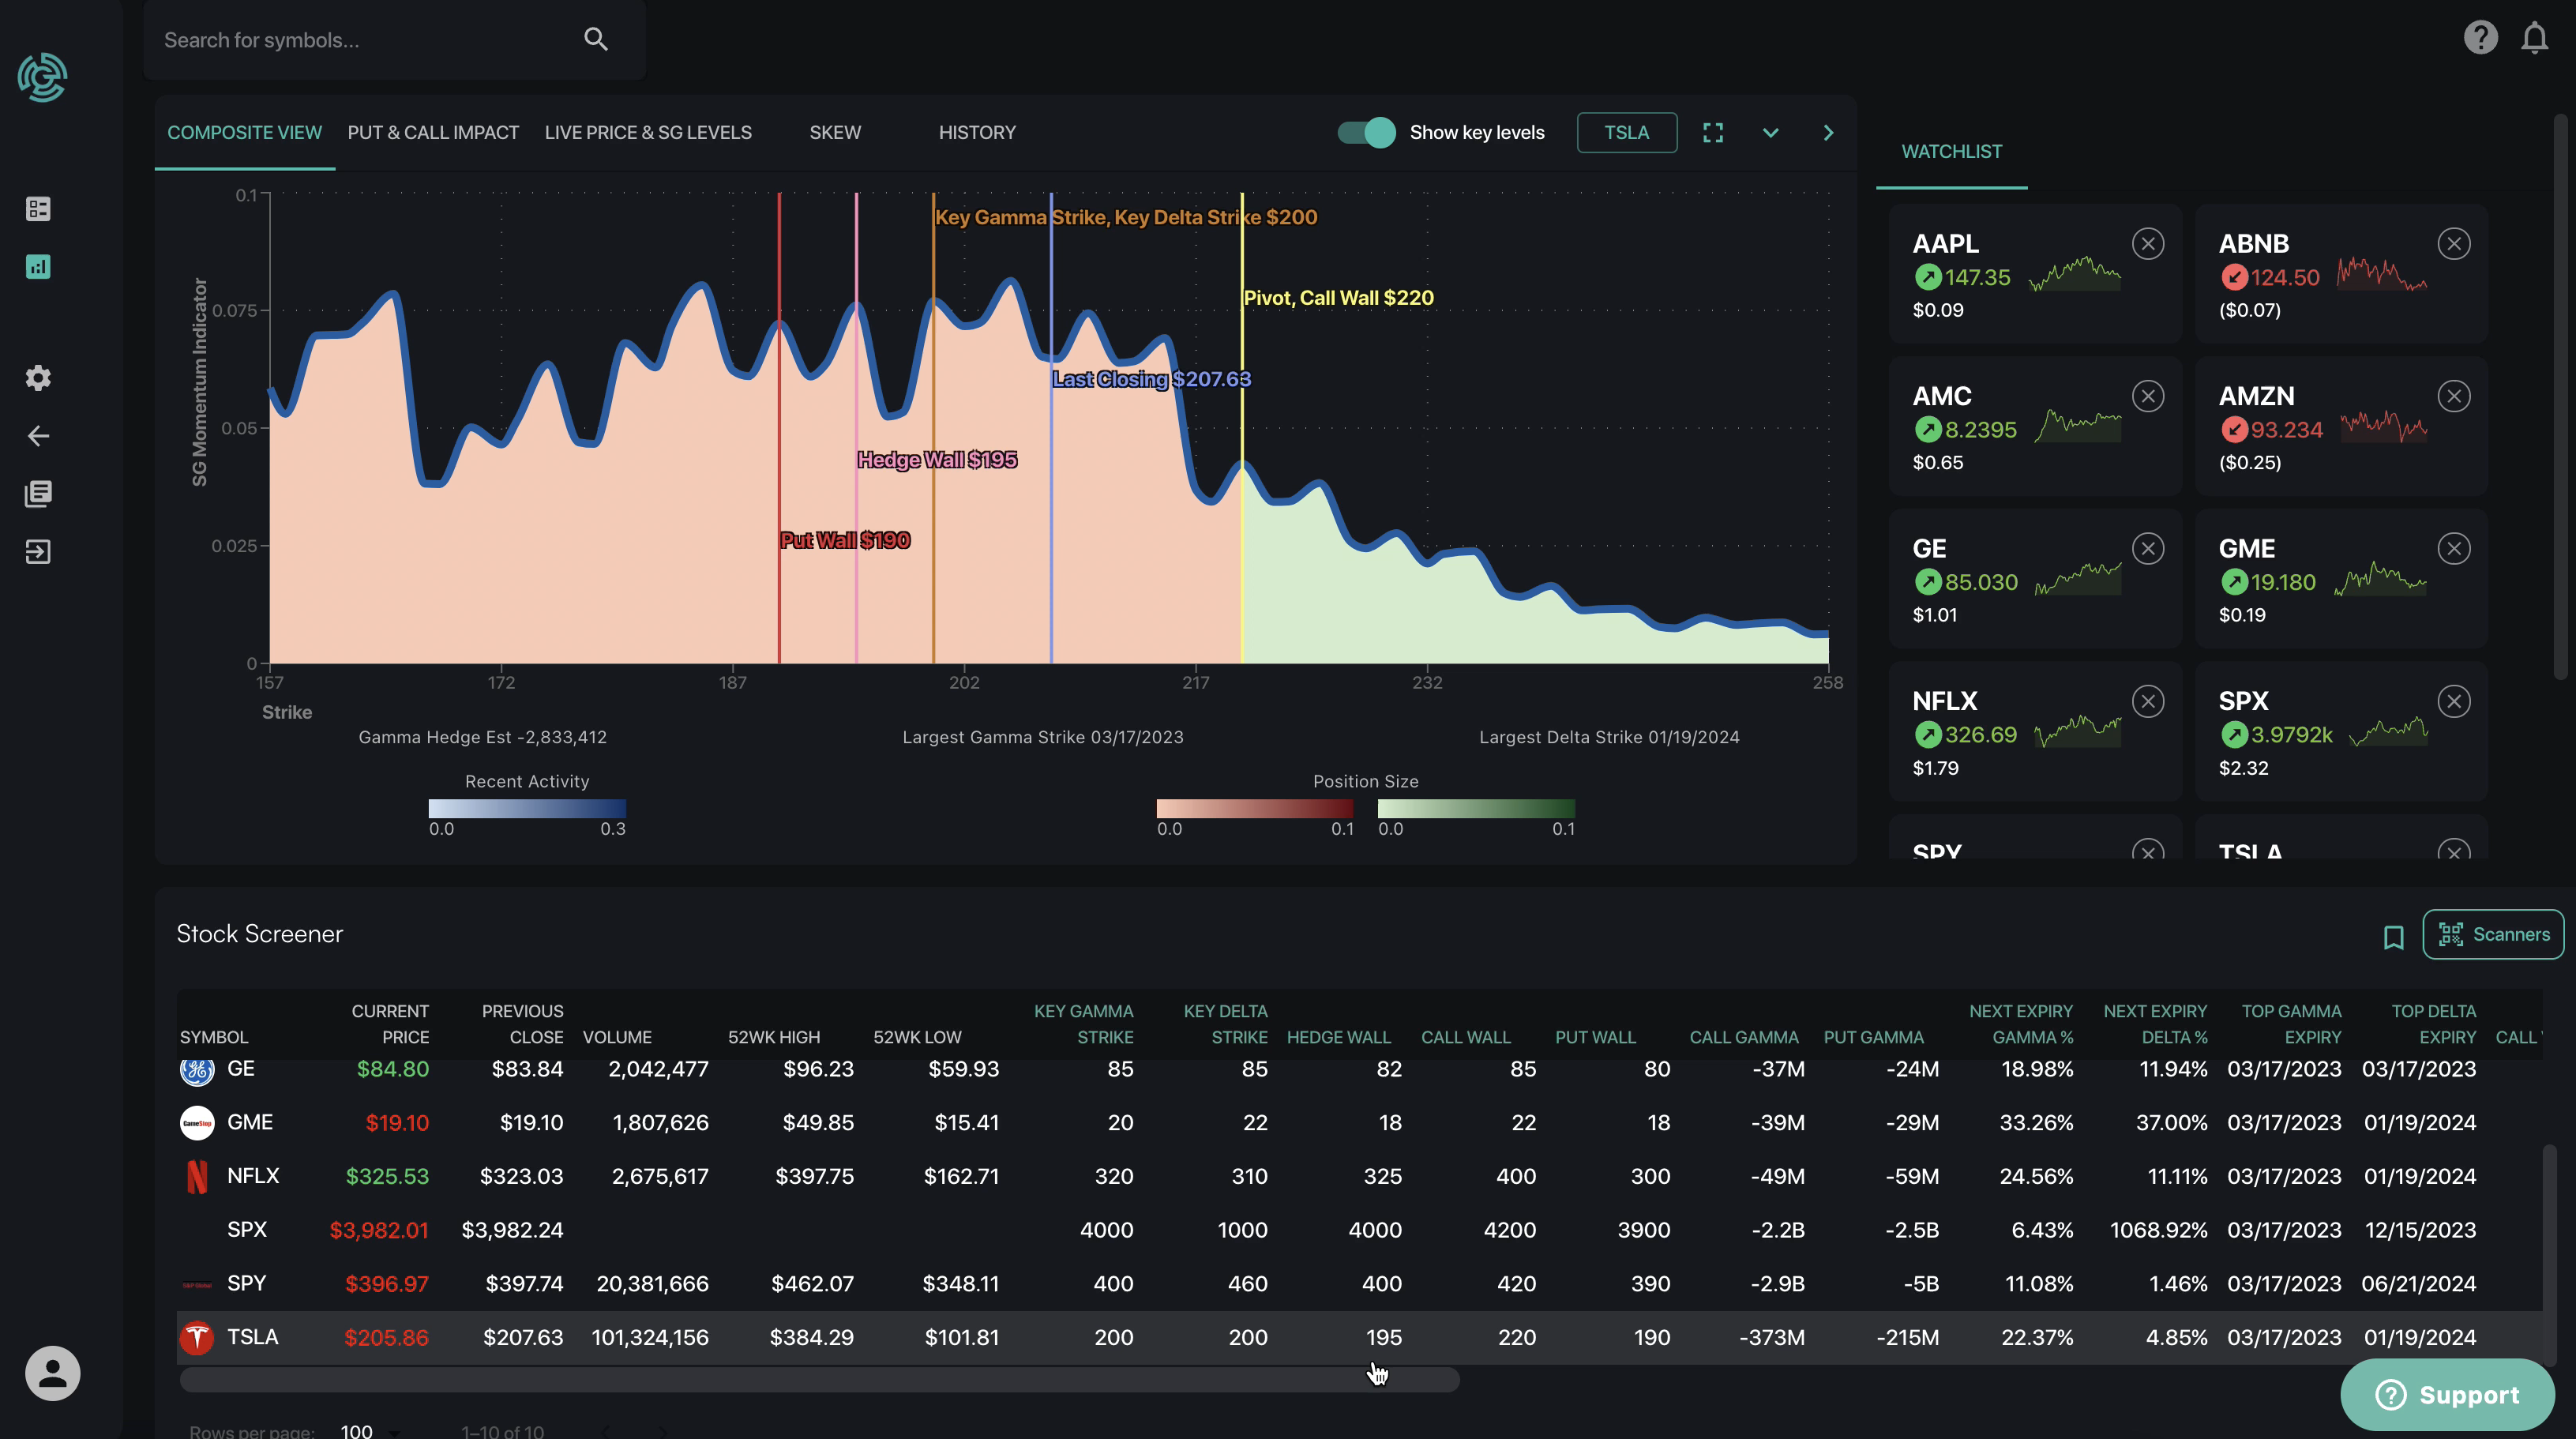Click the red Position Size gradient legend

click(1255, 808)
